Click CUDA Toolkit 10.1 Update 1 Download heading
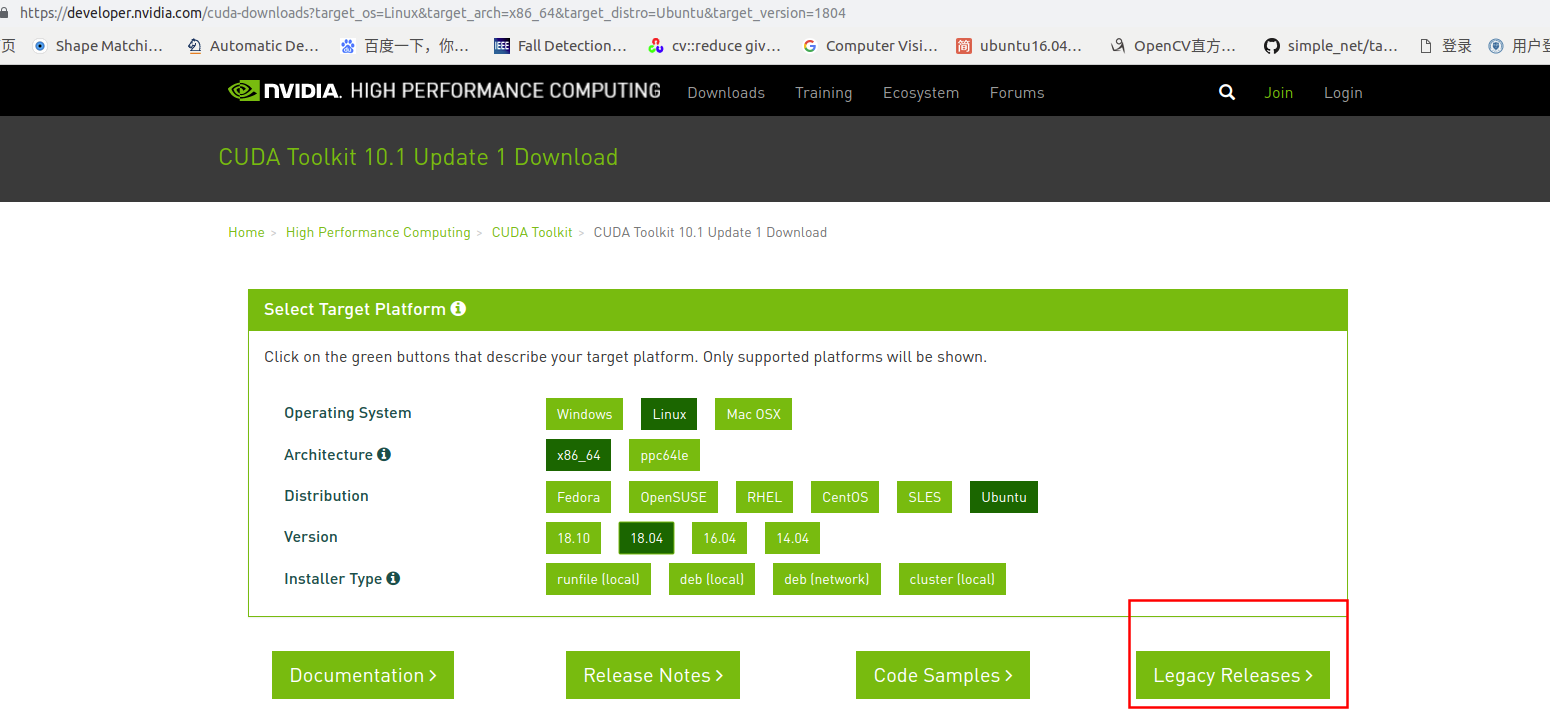Viewport: 1550px width, 726px height. click(x=418, y=157)
